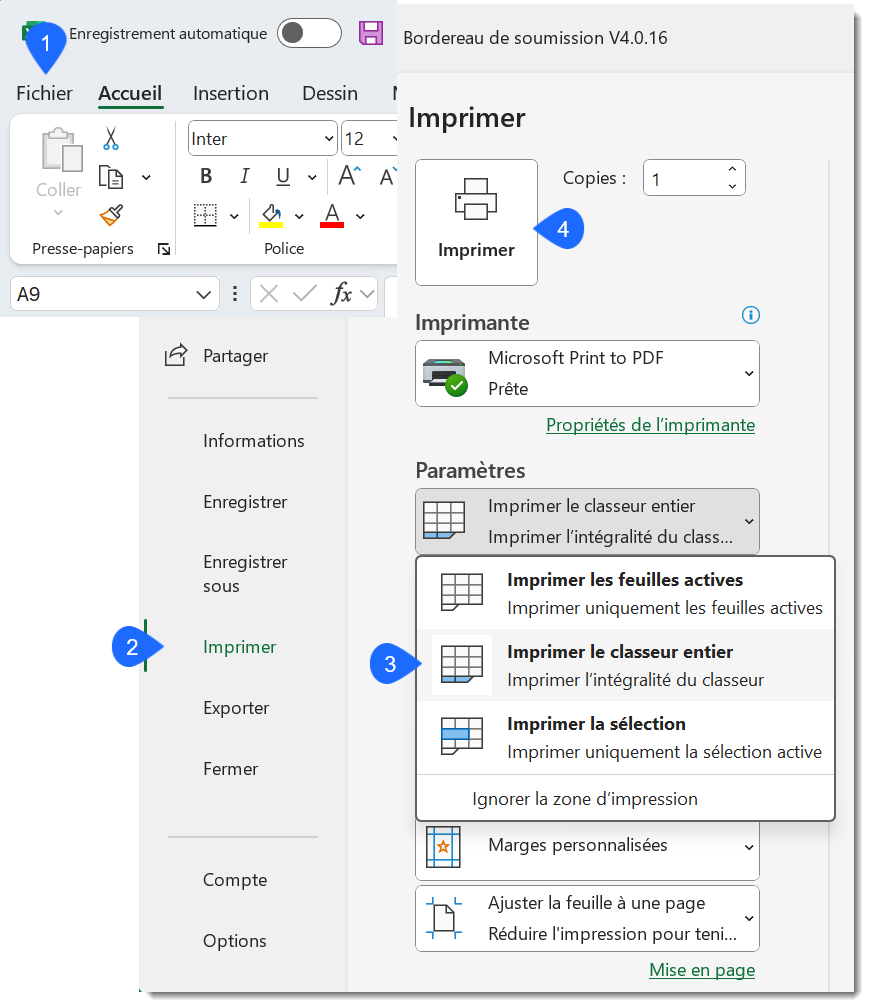Choose Enregistrer in the backstage menu
Viewport: 869px width, 1007px height.
pos(245,502)
